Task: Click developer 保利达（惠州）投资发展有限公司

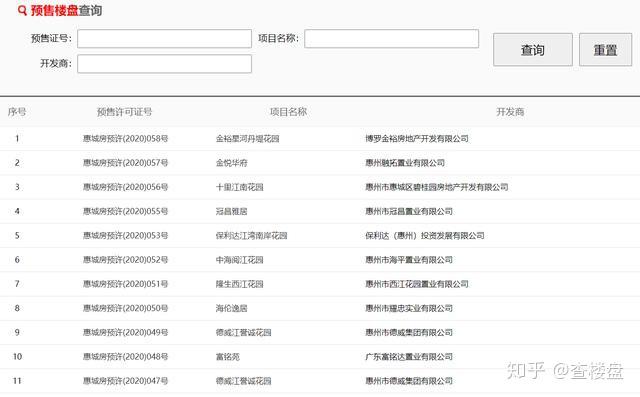Action: coord(425,235)
